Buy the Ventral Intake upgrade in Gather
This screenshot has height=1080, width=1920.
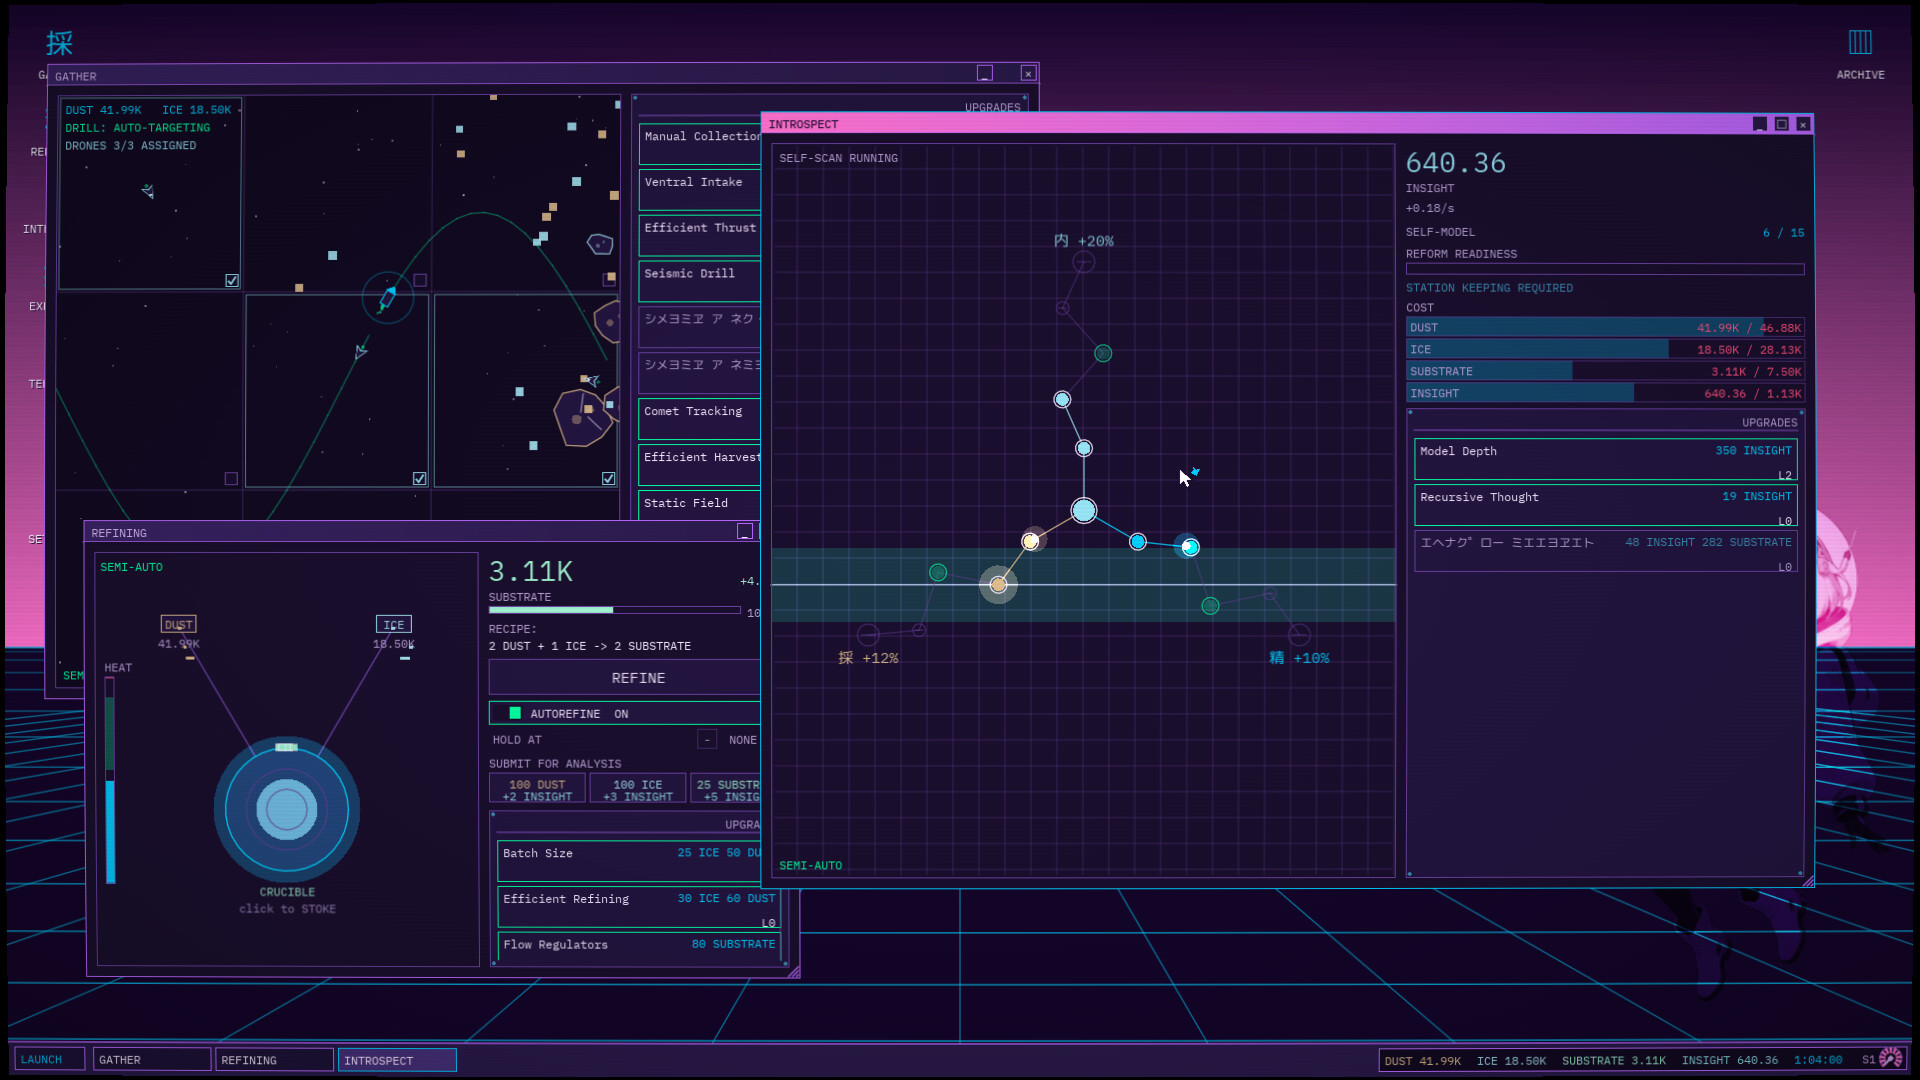click(x=700, y=190)
